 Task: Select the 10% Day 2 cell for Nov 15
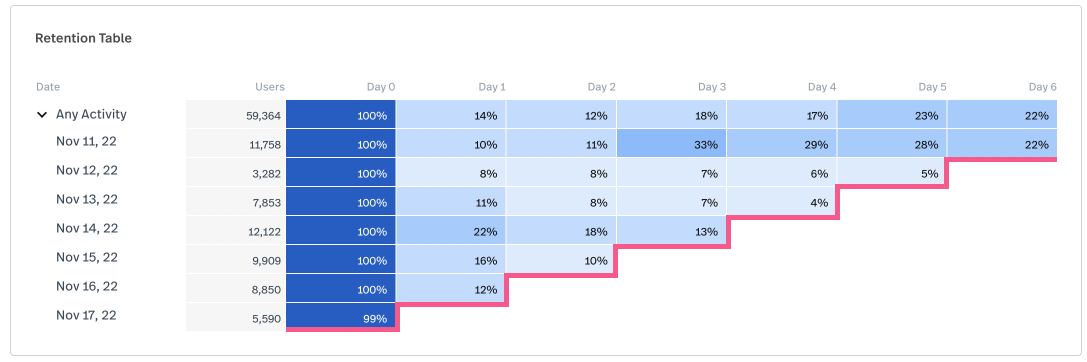pos(562,260)
